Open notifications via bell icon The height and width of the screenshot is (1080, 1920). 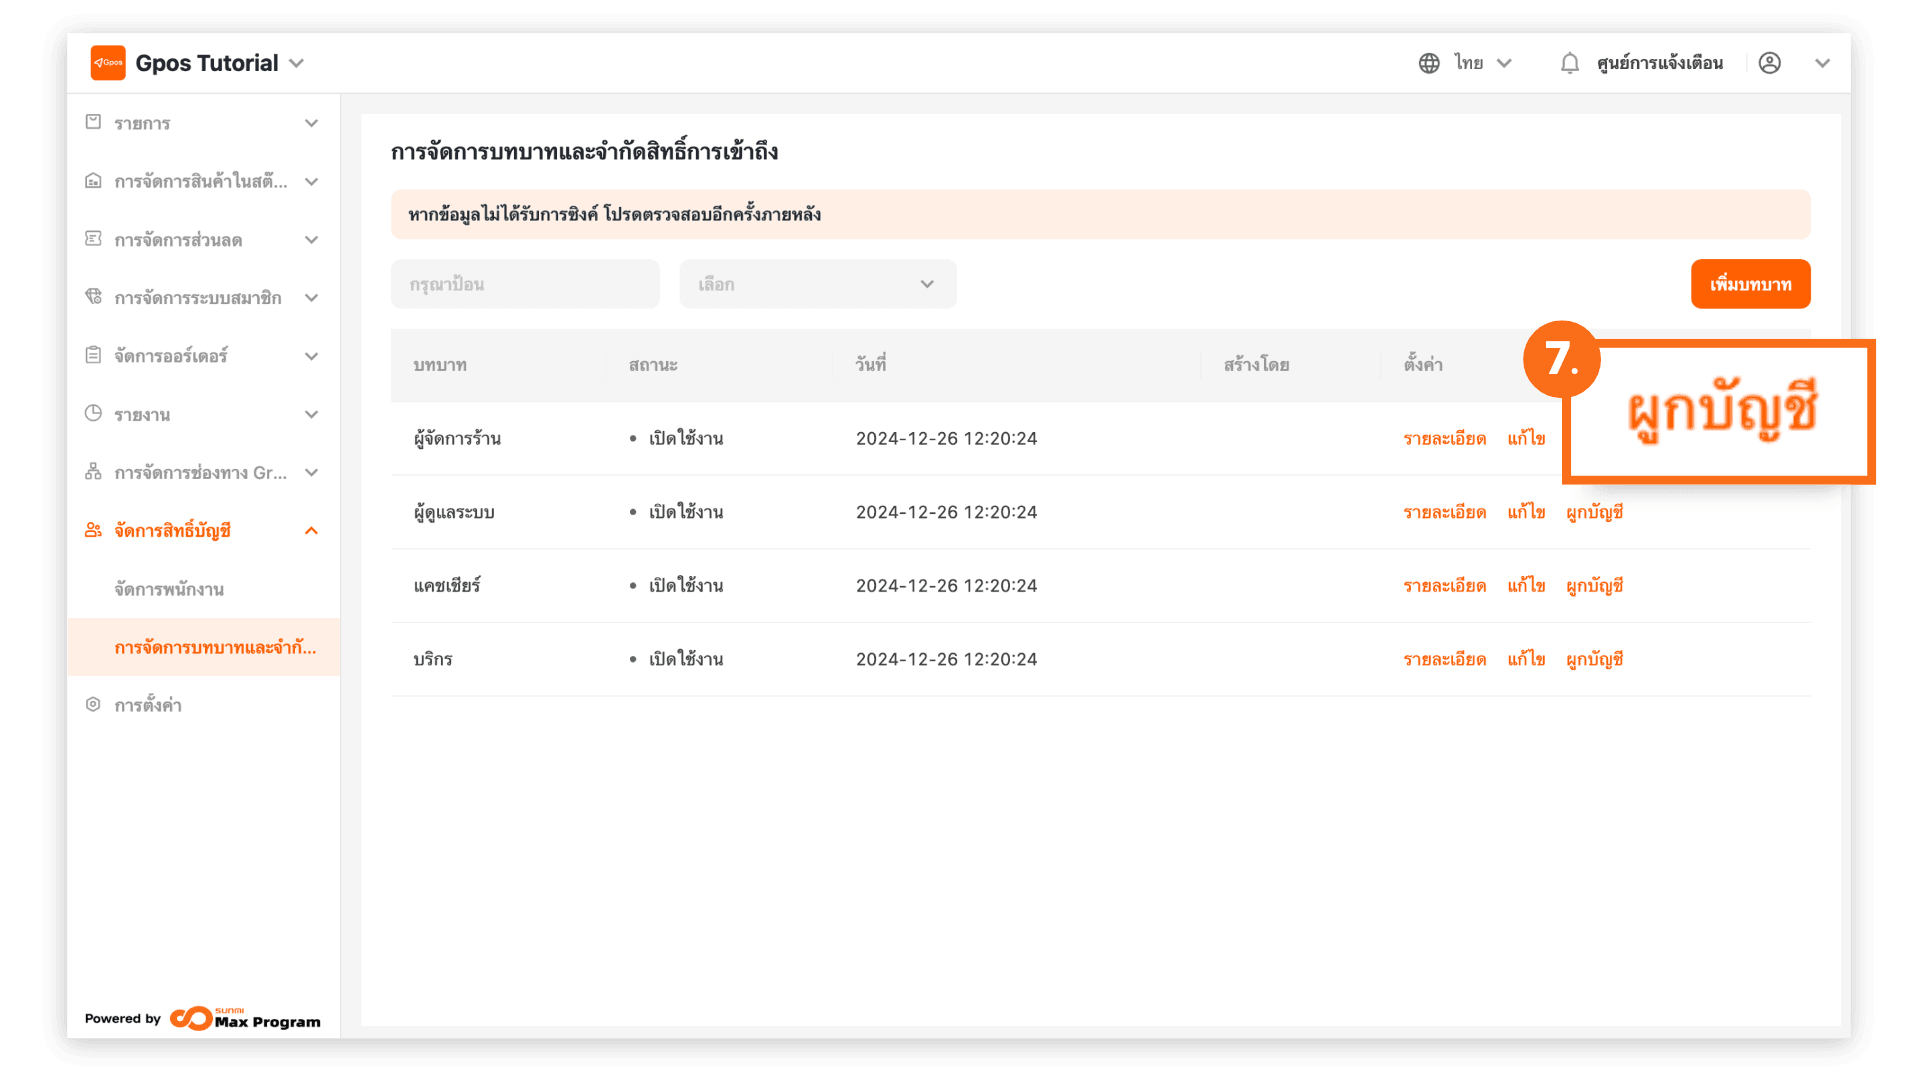(1570, 63)
